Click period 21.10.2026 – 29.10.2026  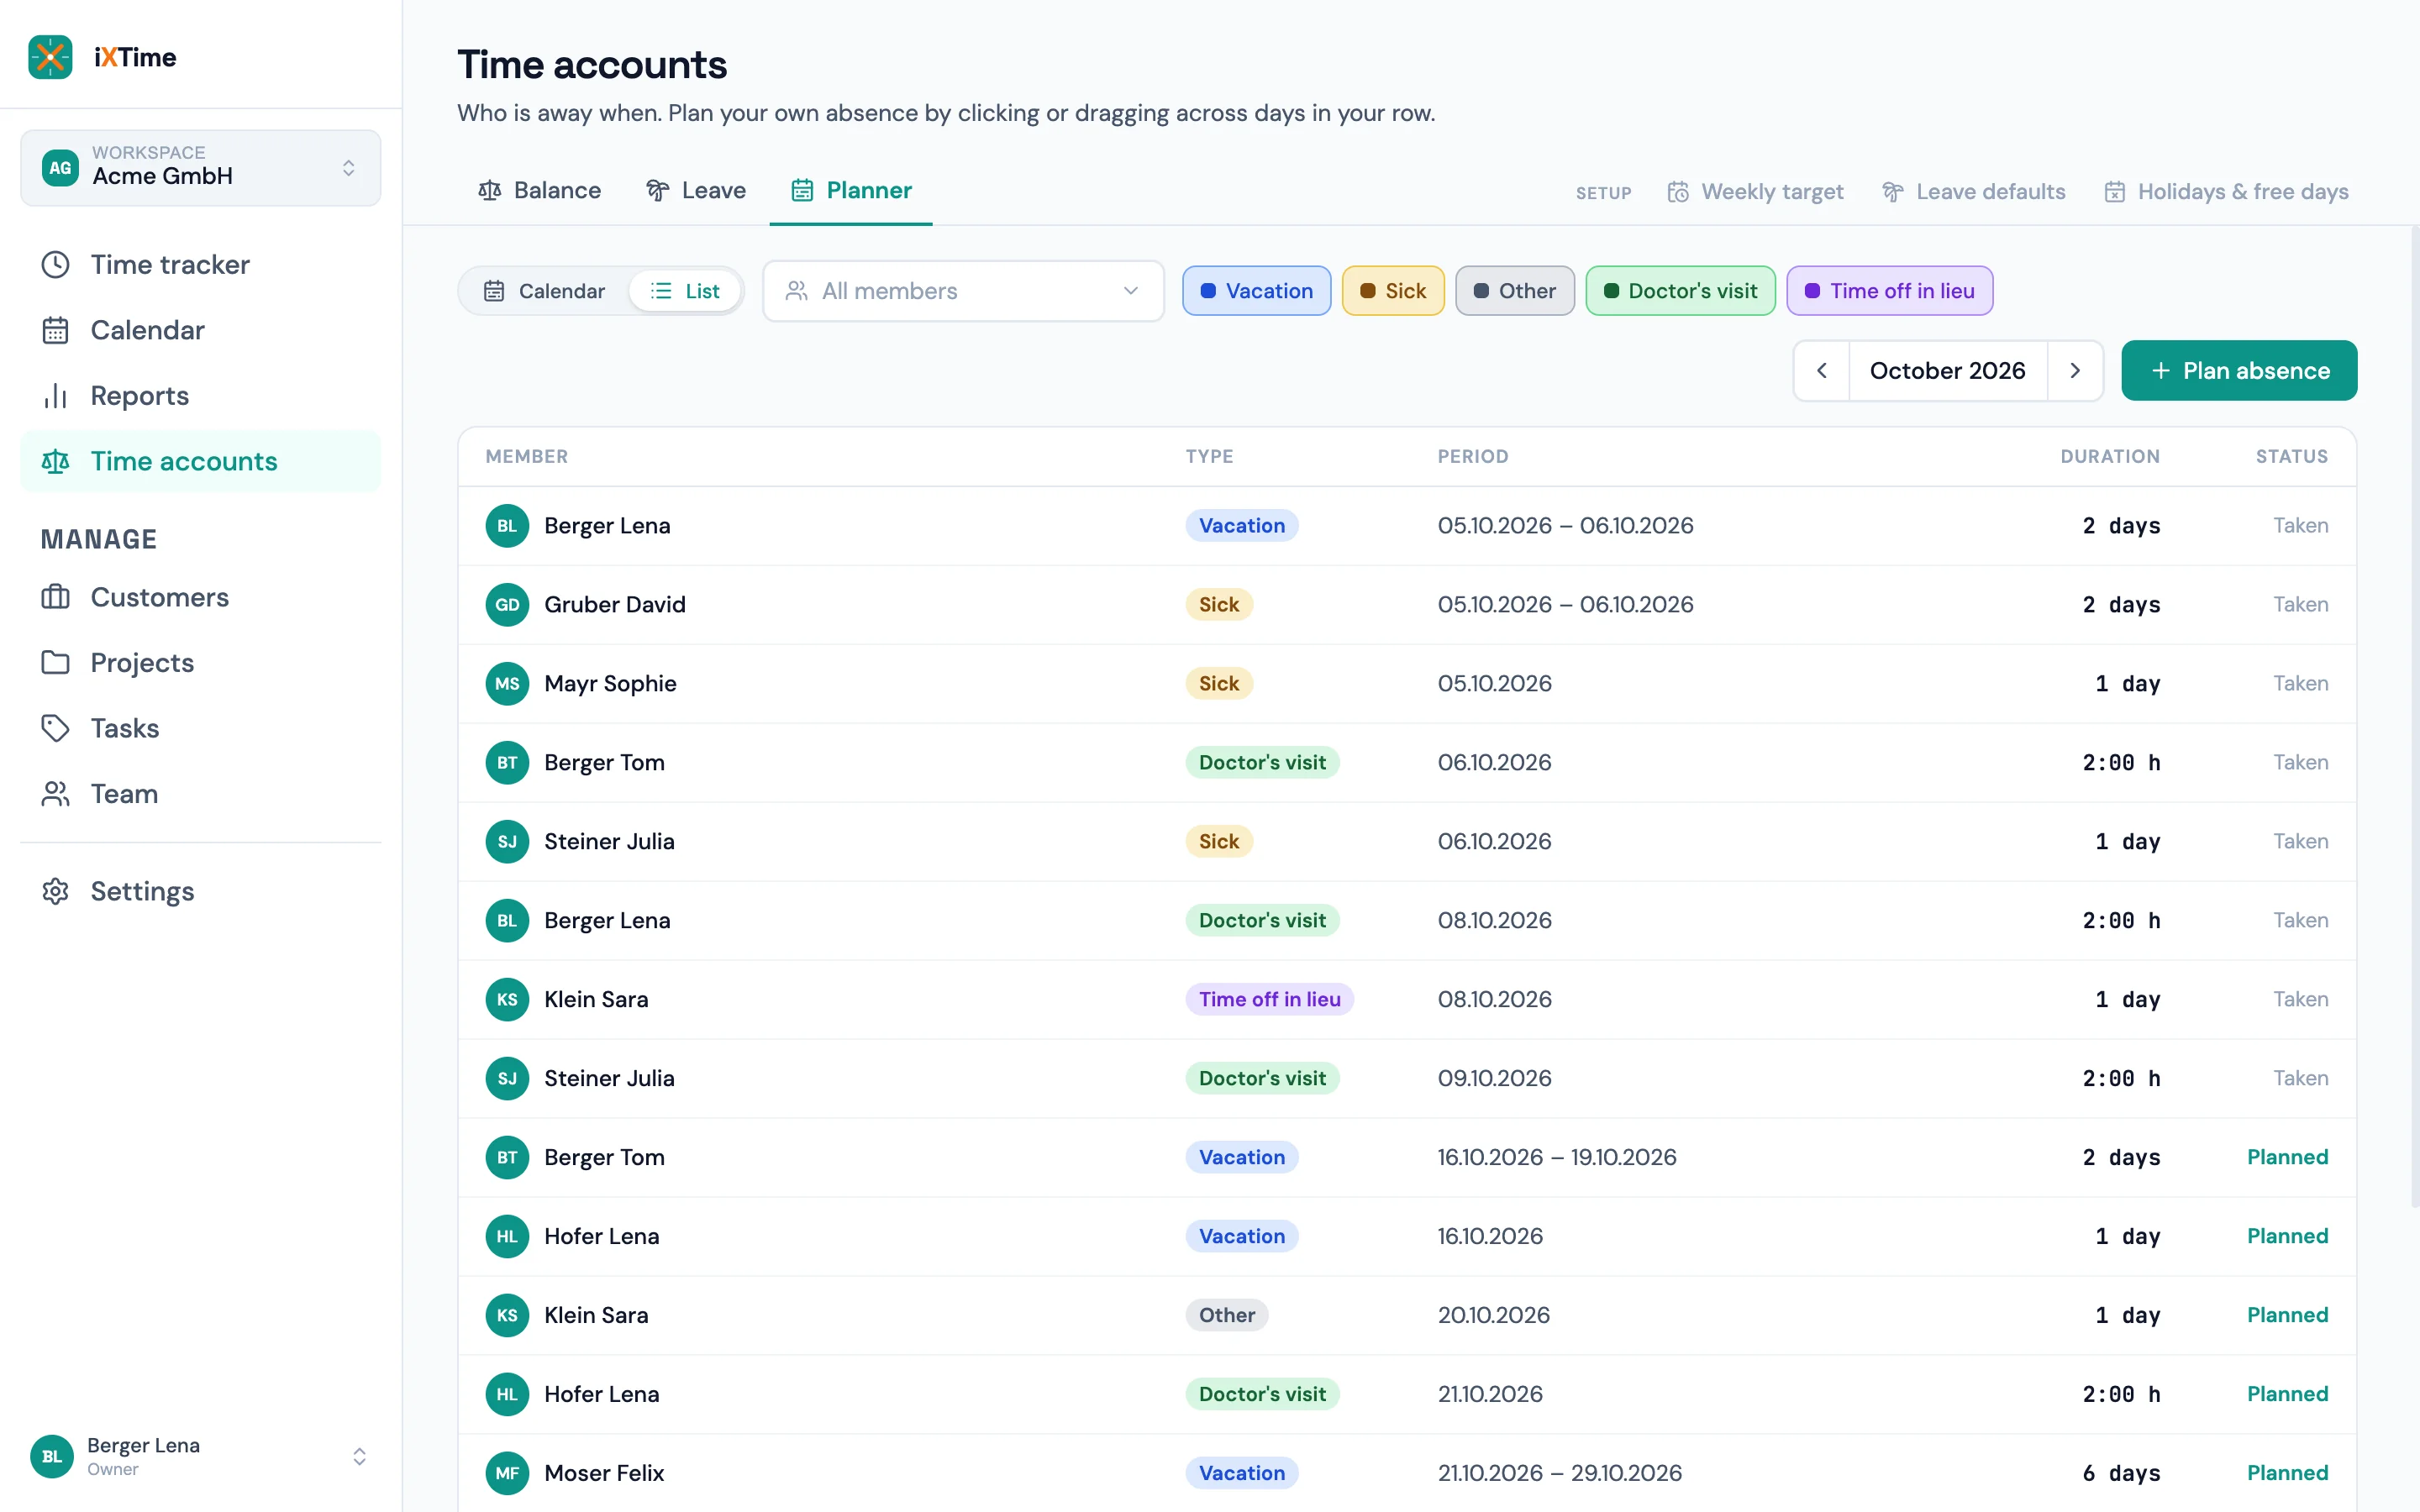point(1559,1473)
